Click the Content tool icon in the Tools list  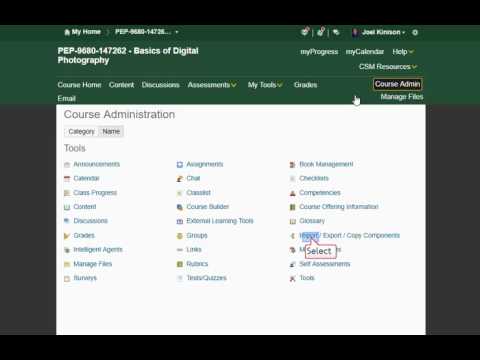tap(67, 207)
